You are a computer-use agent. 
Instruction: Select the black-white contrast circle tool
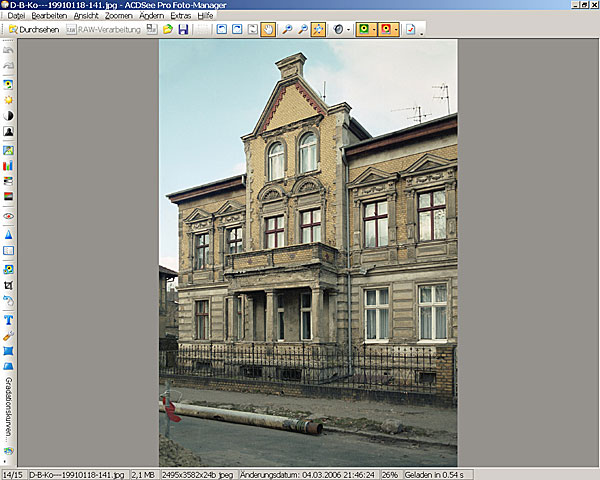(8, 115)
